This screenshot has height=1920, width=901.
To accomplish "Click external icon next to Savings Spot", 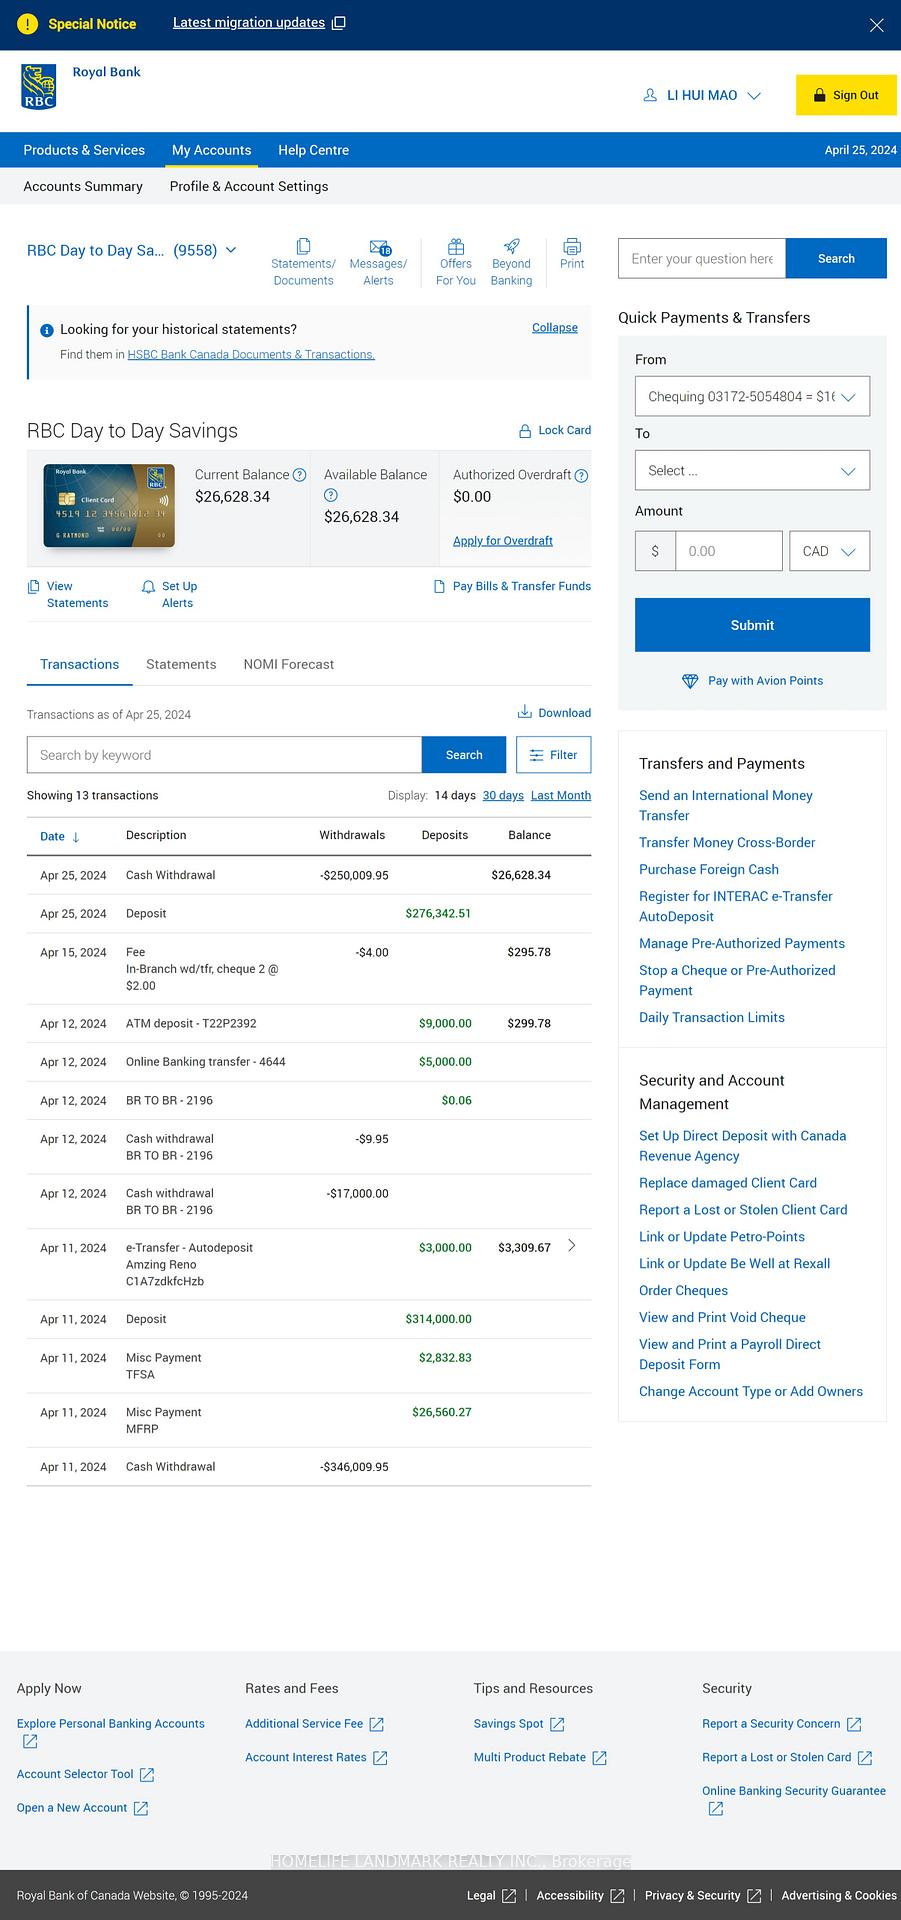I will 557,1724.
